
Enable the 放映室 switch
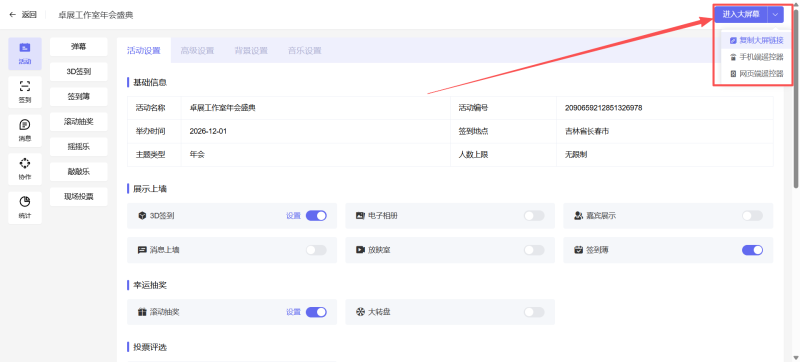click(534, 250)
